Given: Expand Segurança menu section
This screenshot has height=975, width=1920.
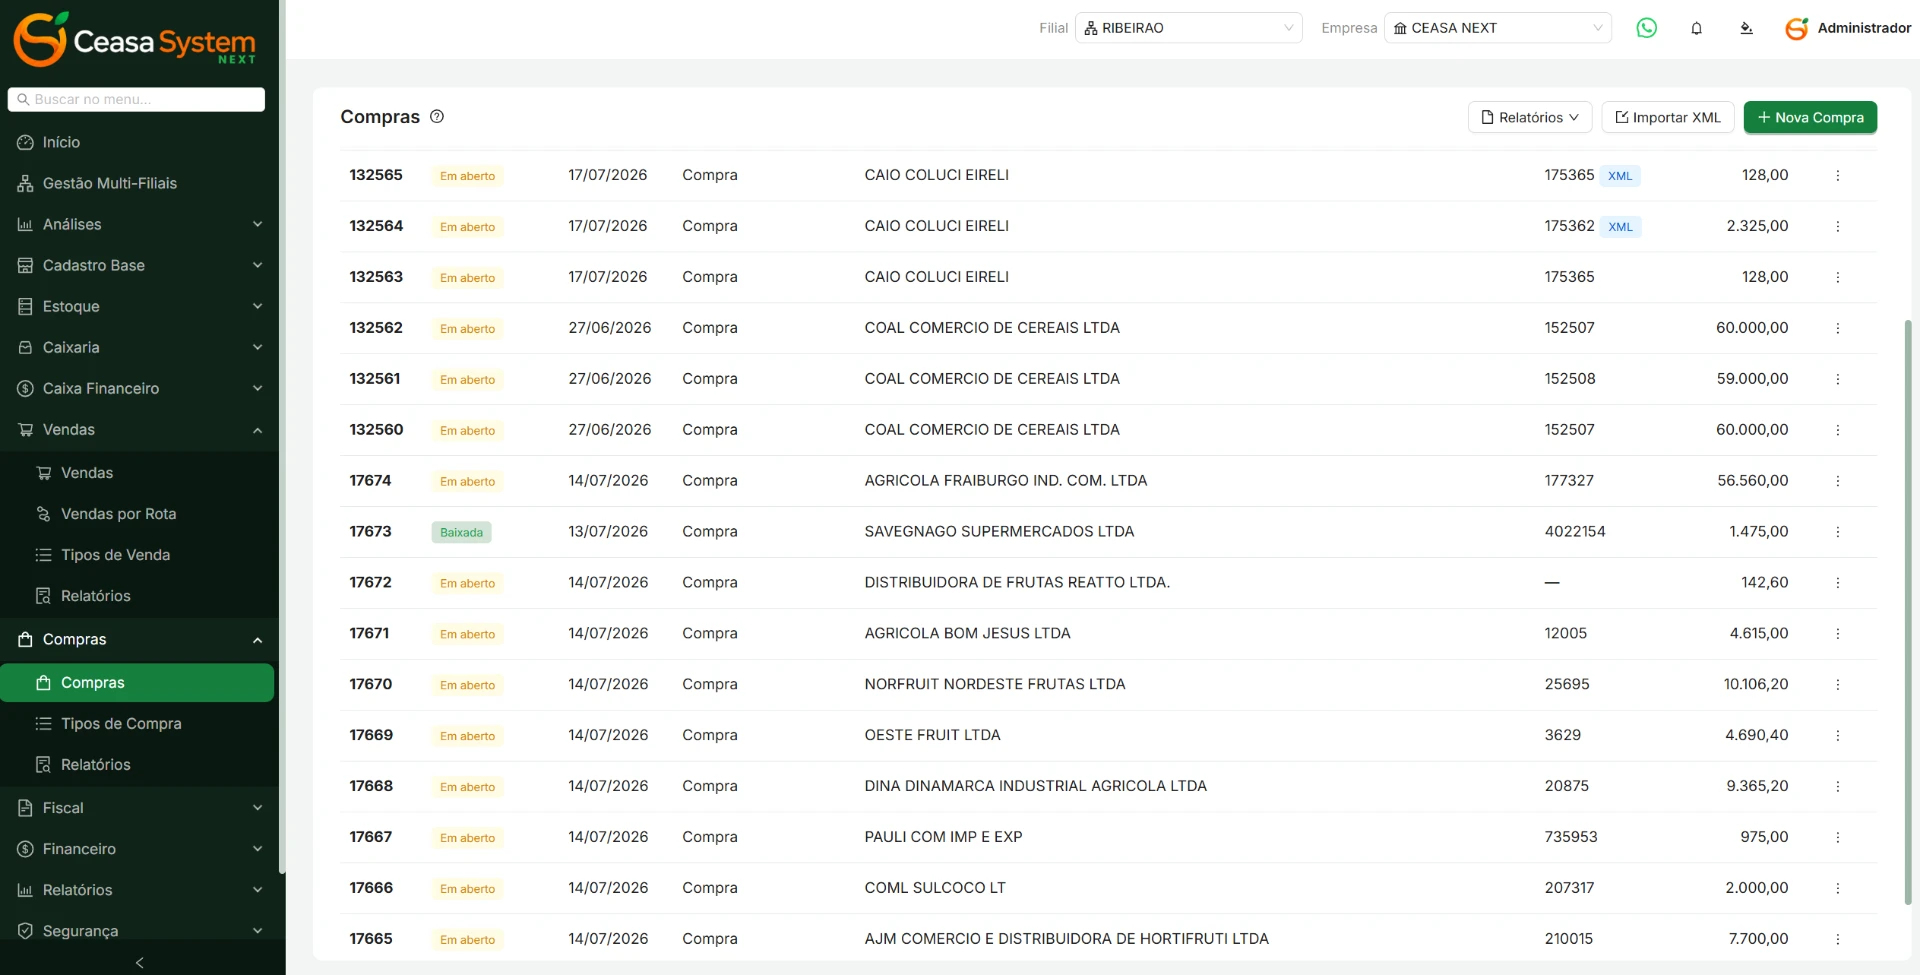Looking at the screenshot, I should click(x=139, y=930).
